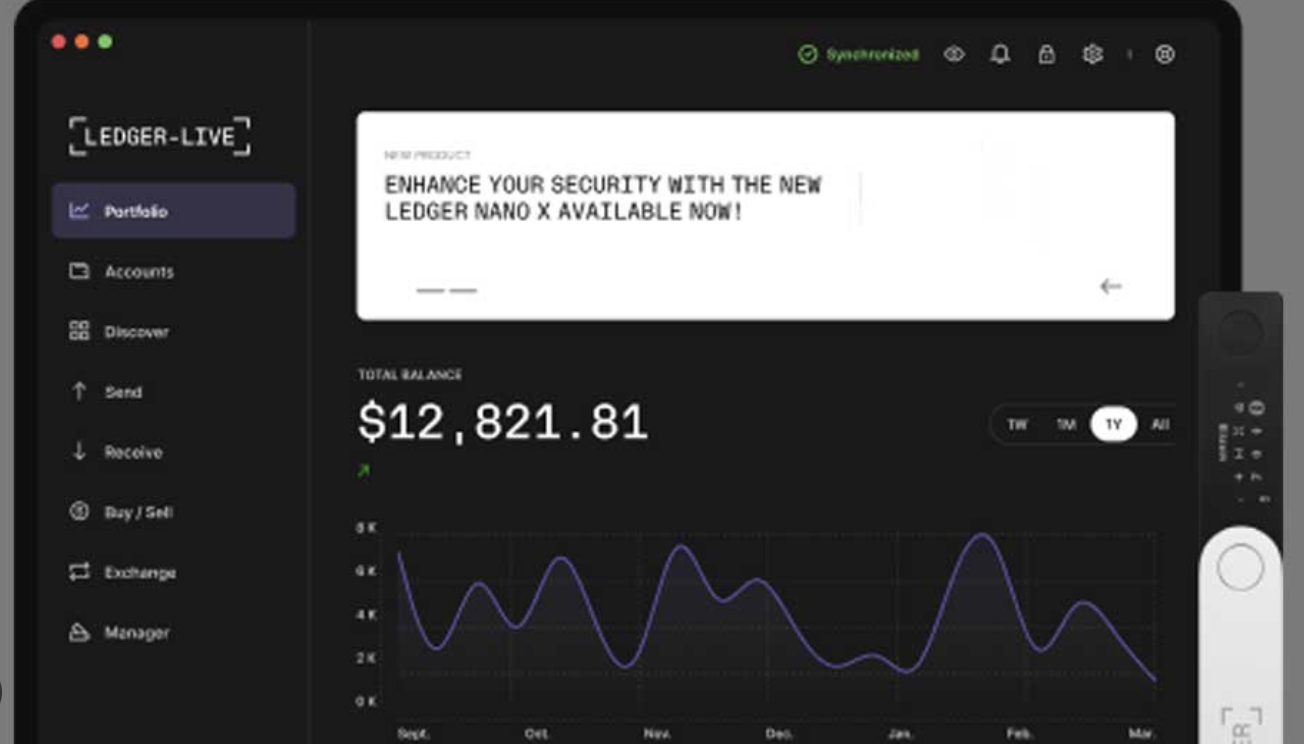
Task: Click the Synchronized status indicator
Action: click(858, 54)
